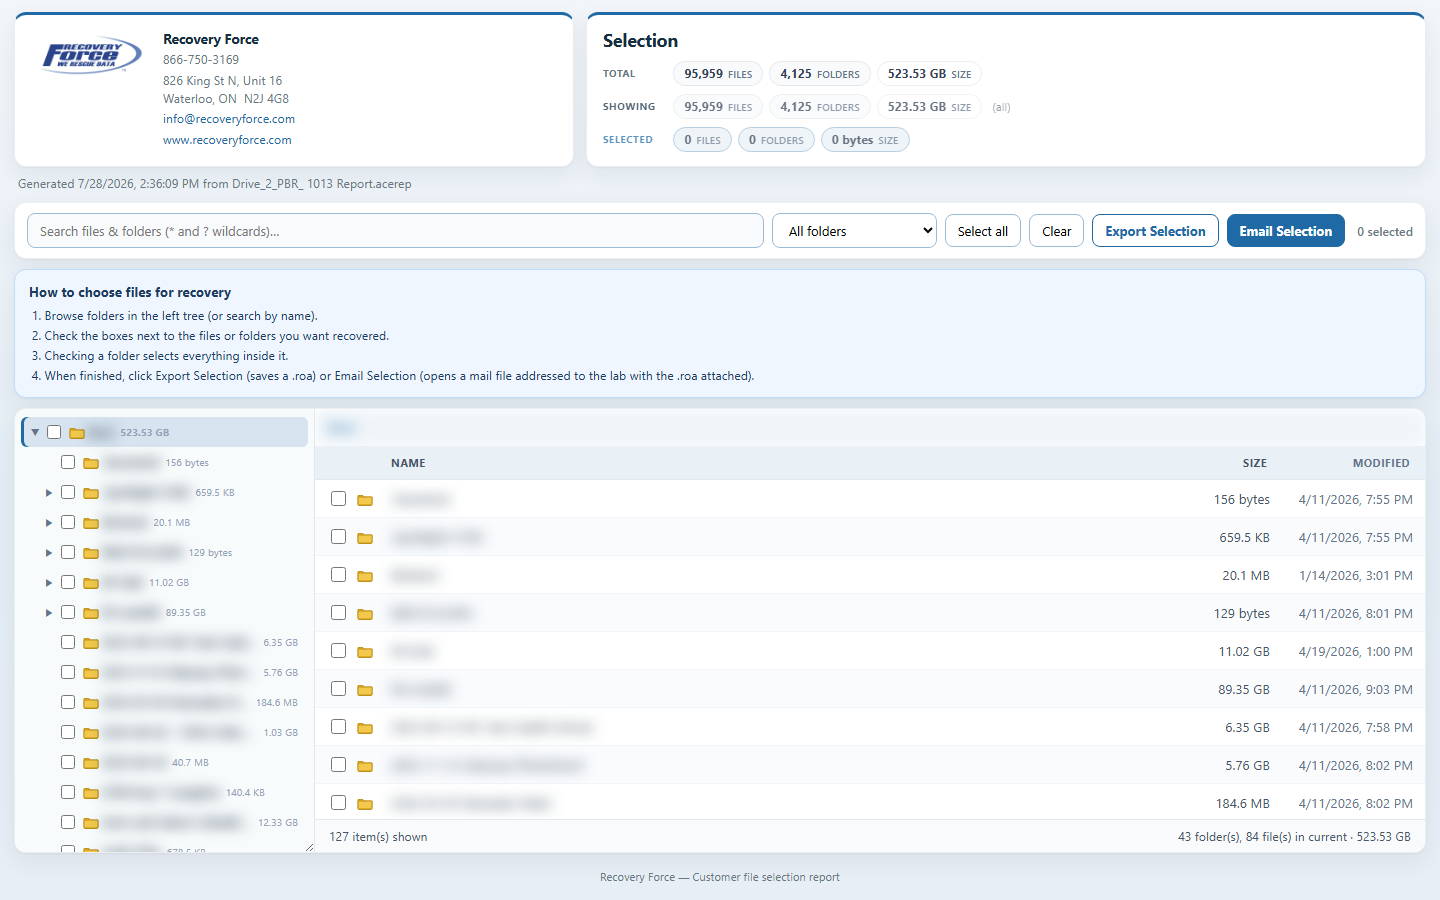Expand the 89.35 GB folder in the tree
This screenshot has width=1440, height=900.
[49, 613]
